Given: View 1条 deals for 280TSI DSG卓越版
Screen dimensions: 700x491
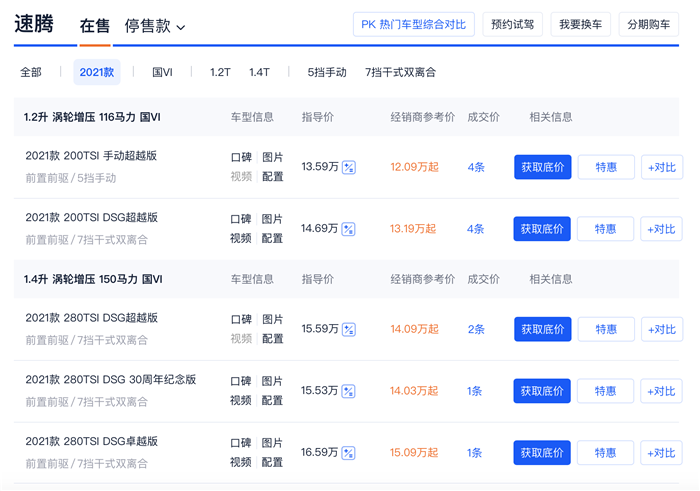Looking at the screenshot, I should click(475, 453).
